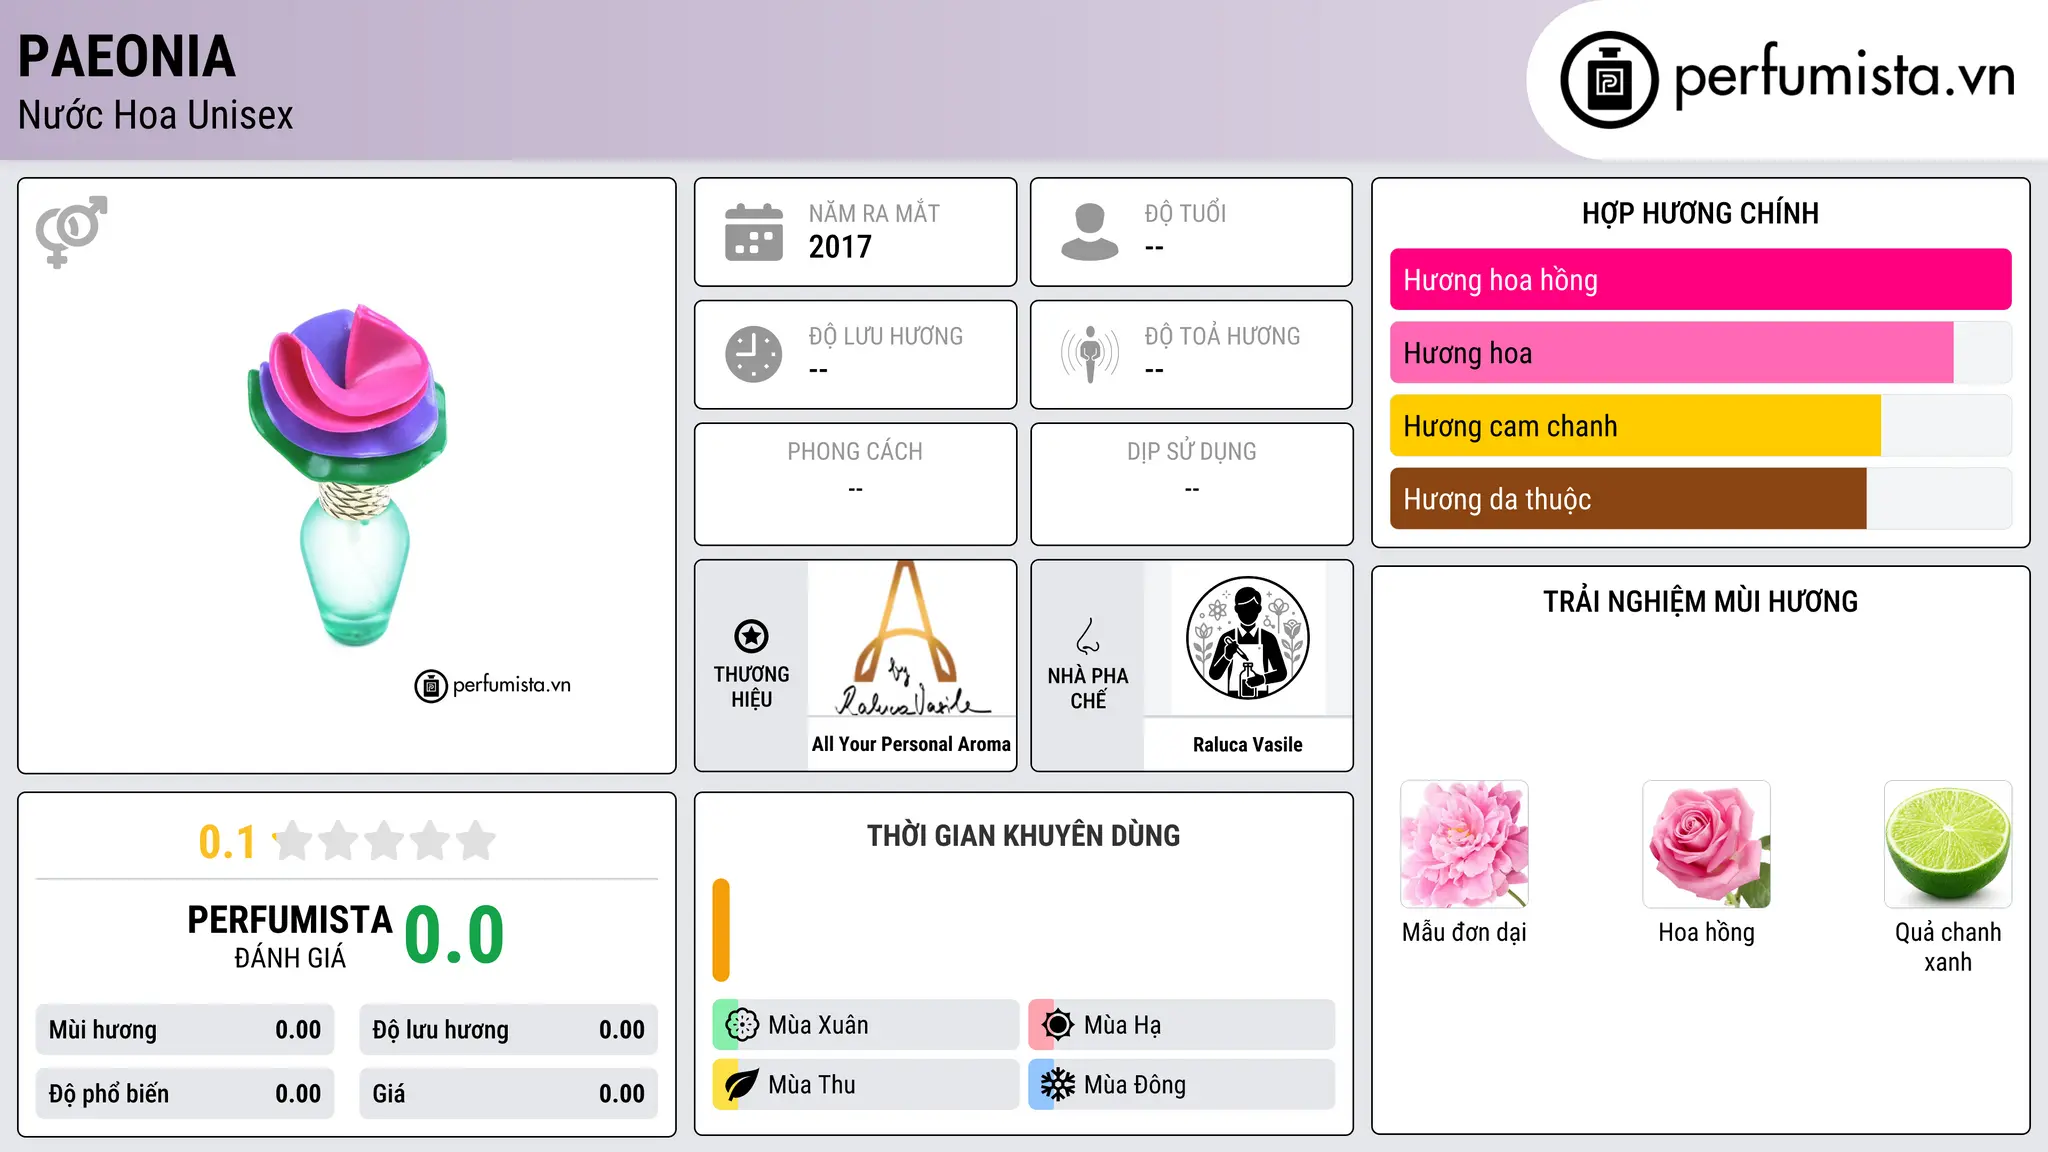Click the Thời gian khuyên dùng heading
This screenshot has width=2048, height=1152.
[1023, 836]
